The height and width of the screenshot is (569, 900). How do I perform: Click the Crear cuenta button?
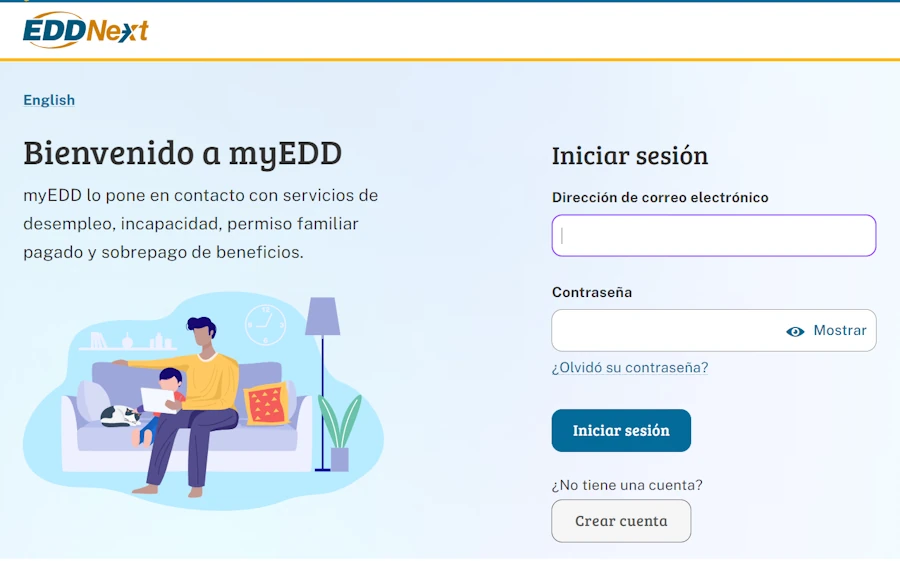coord(621,521)
